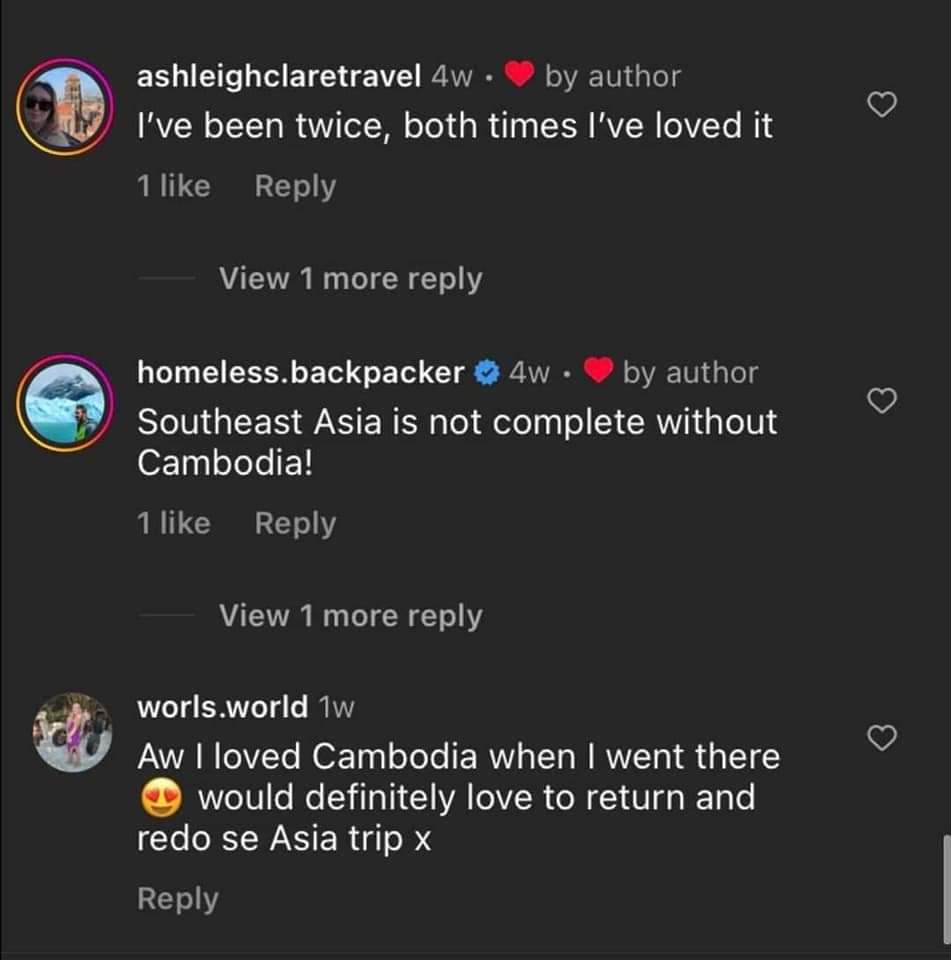Open worls.world username link
The height and width of the screenshot is (960, 951).
[x=222, y=707]
